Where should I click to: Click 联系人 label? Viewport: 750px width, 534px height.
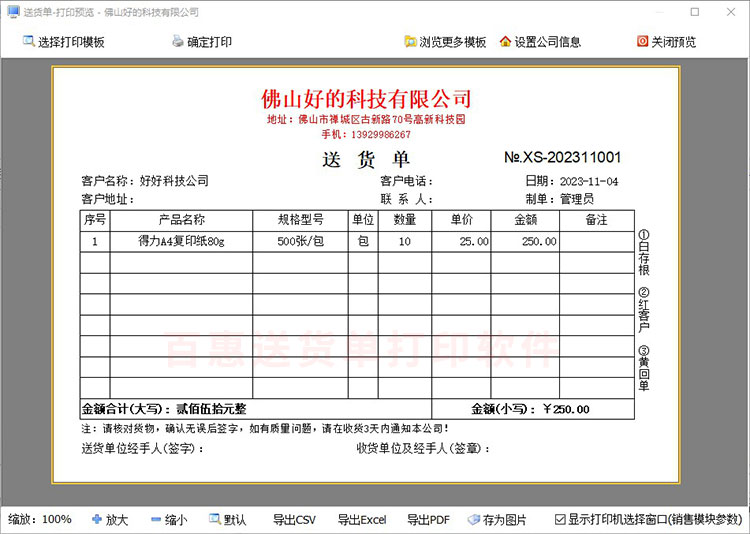pos(407,199)
